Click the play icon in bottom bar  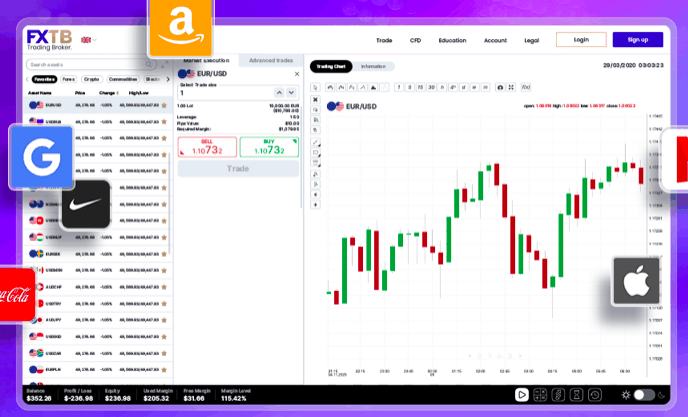point(521,395)
